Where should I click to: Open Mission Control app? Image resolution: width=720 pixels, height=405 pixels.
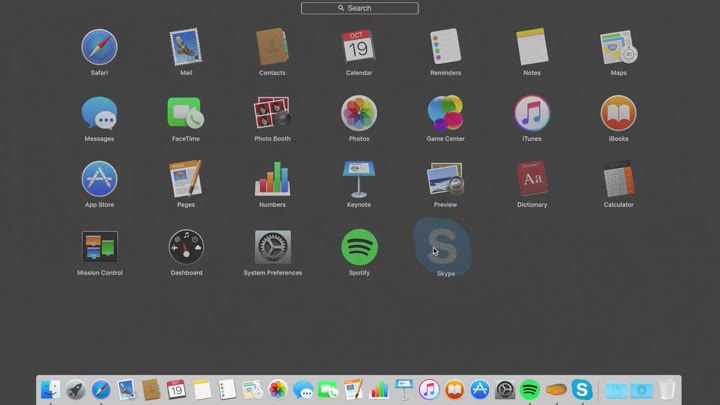coord(99,247)
